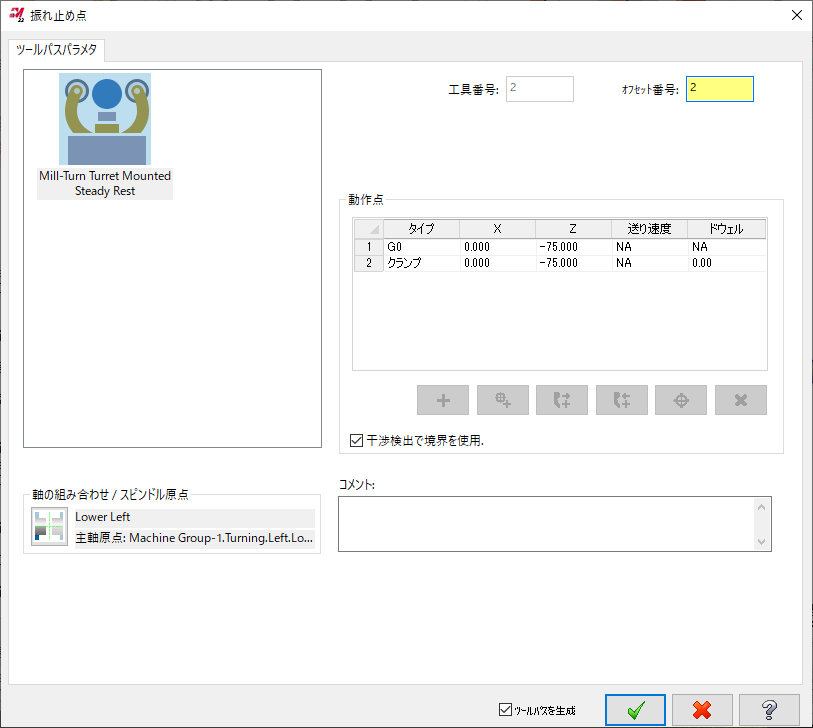This screenshot has height=728, width=813.
Task: Click the クランプ type cell
Action: coord(422,263)
